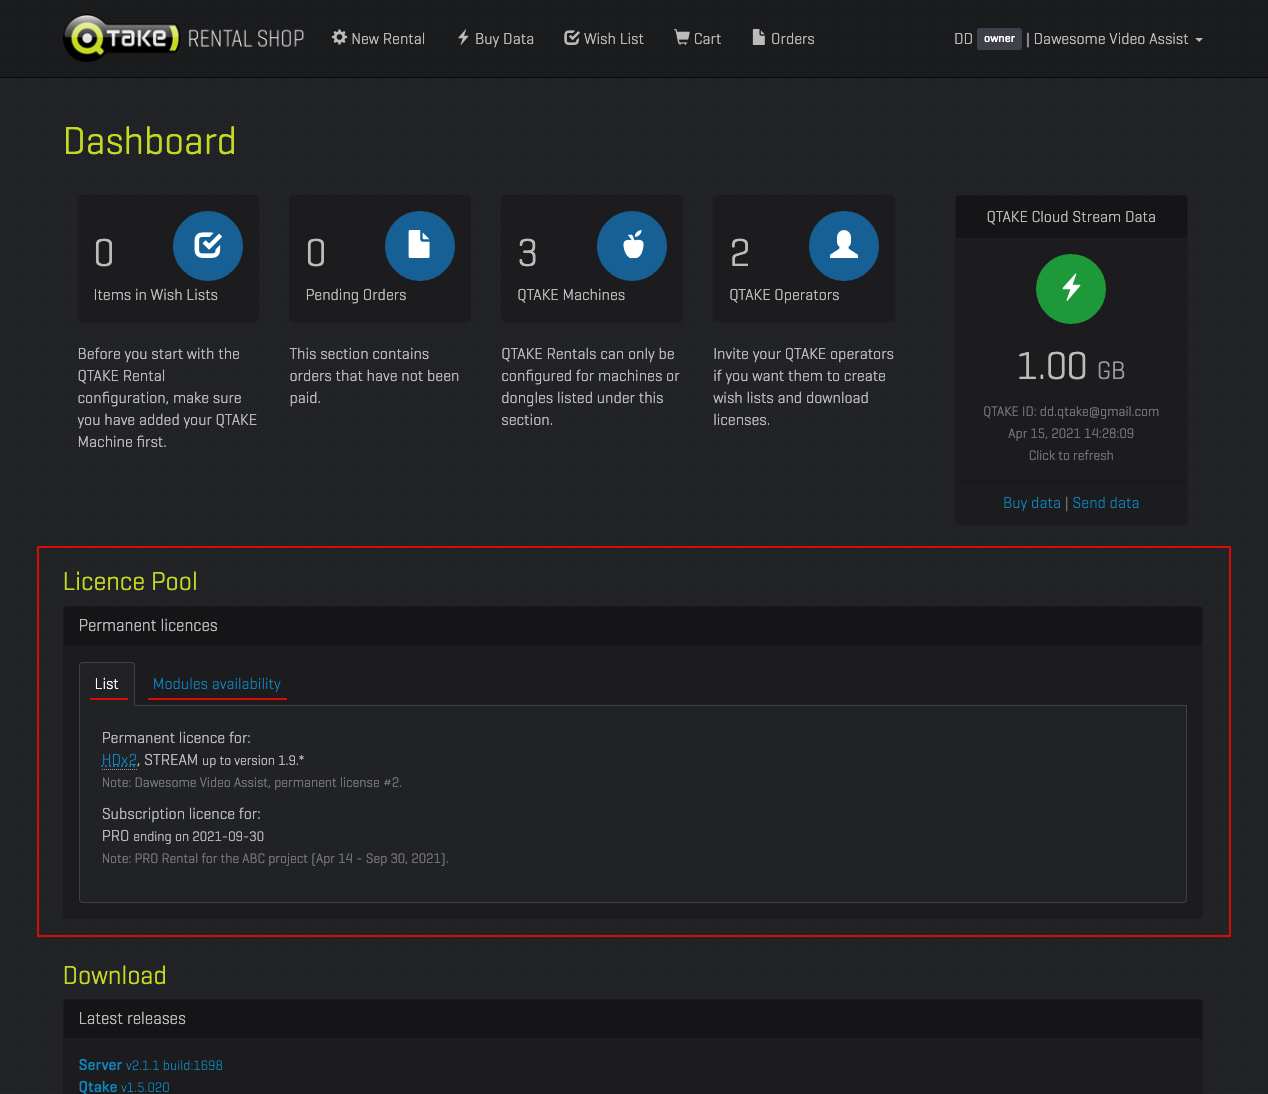Viewport: 1268px width, 1094px height.
Task: Click the QTAKE Operators user icon
Action: [x=844, y=246]
